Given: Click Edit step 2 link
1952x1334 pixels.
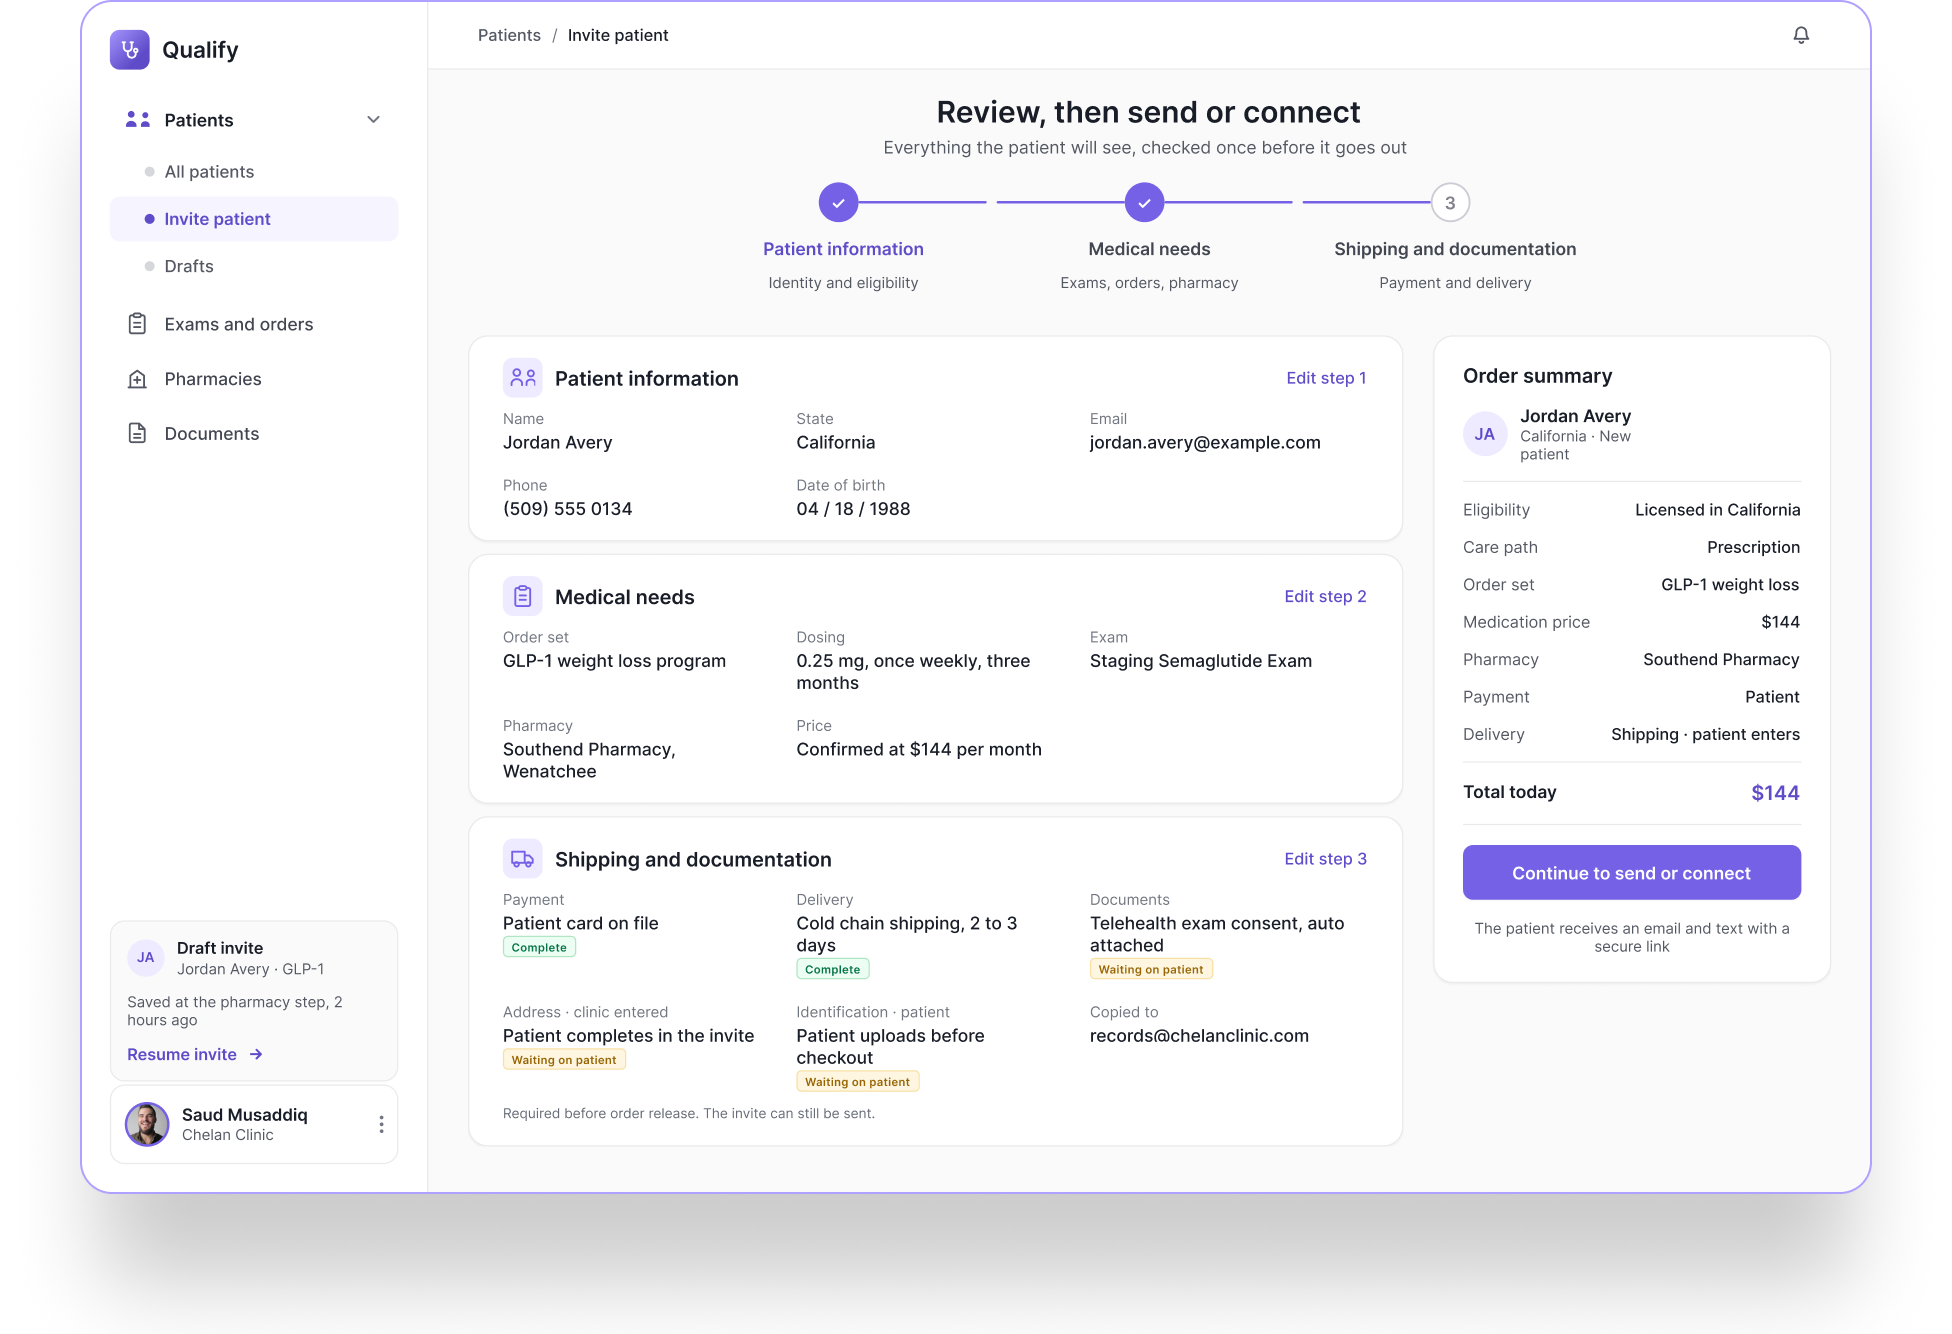Looking at the screenshot, I should 1325,596.
